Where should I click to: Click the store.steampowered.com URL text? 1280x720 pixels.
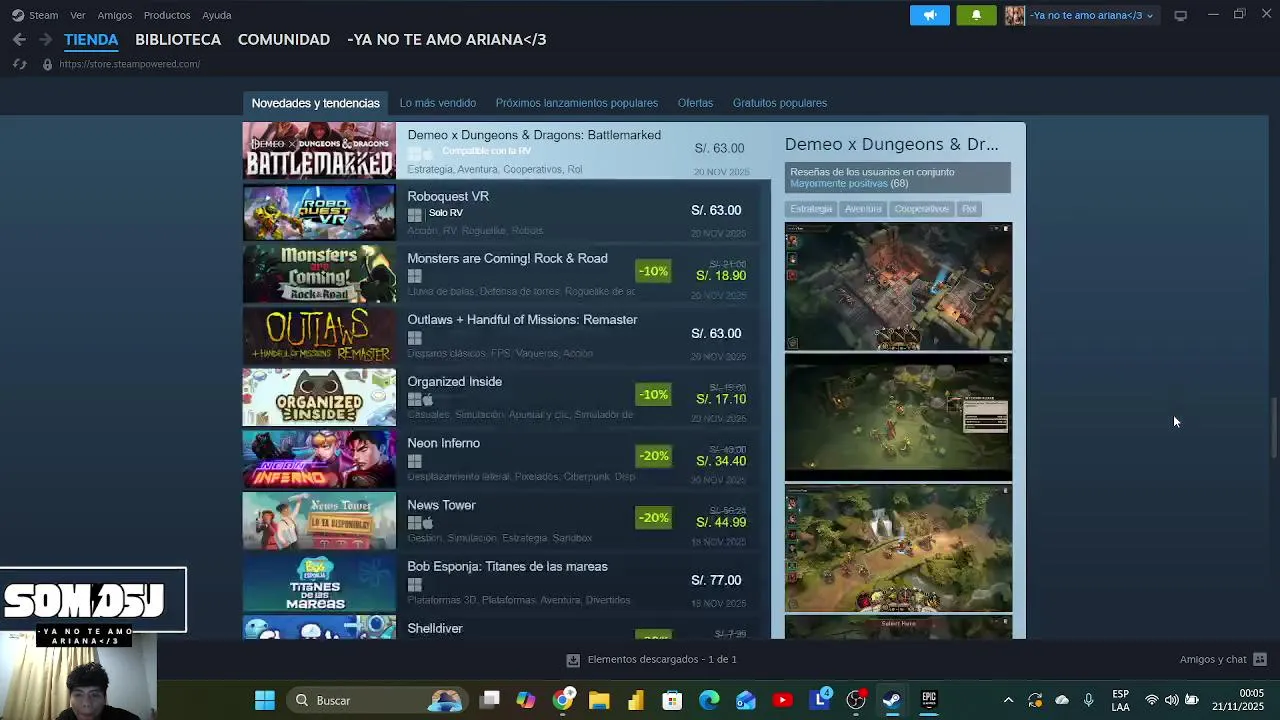coord(129,64)
